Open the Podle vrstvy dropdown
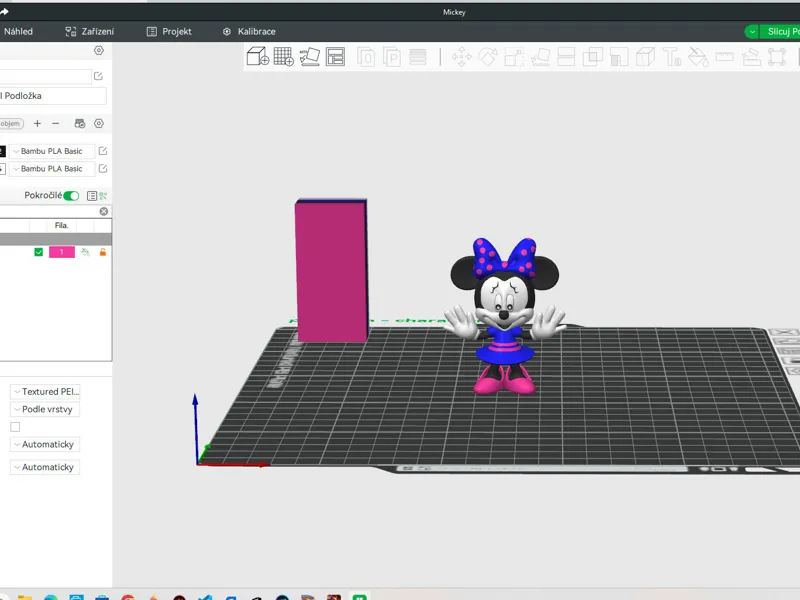The height and width of the screenshot is (600, 800). point(45,409)
